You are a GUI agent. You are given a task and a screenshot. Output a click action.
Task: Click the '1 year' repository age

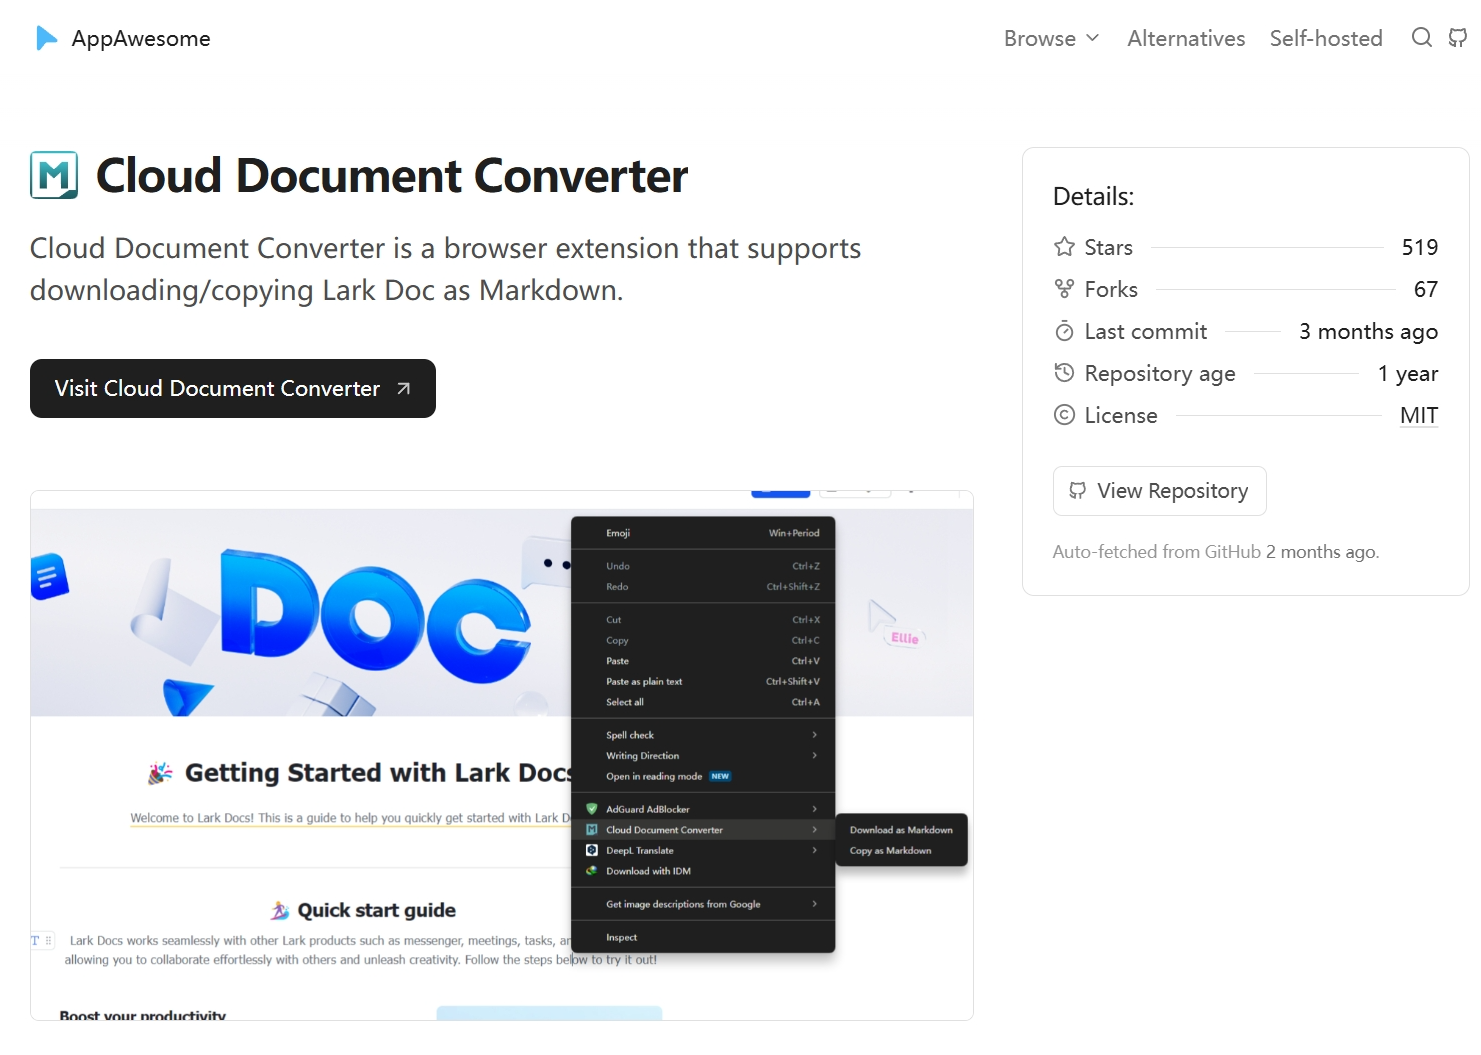(1408, 373)
